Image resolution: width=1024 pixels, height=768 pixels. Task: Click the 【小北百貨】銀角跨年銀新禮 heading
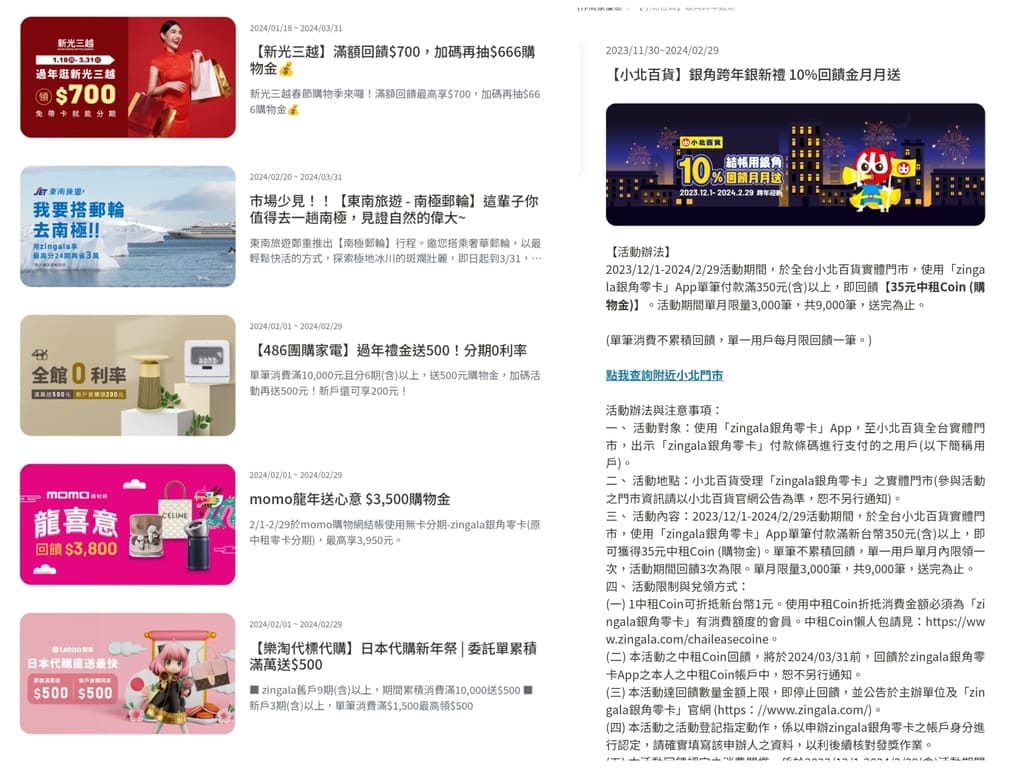(754, 74)
